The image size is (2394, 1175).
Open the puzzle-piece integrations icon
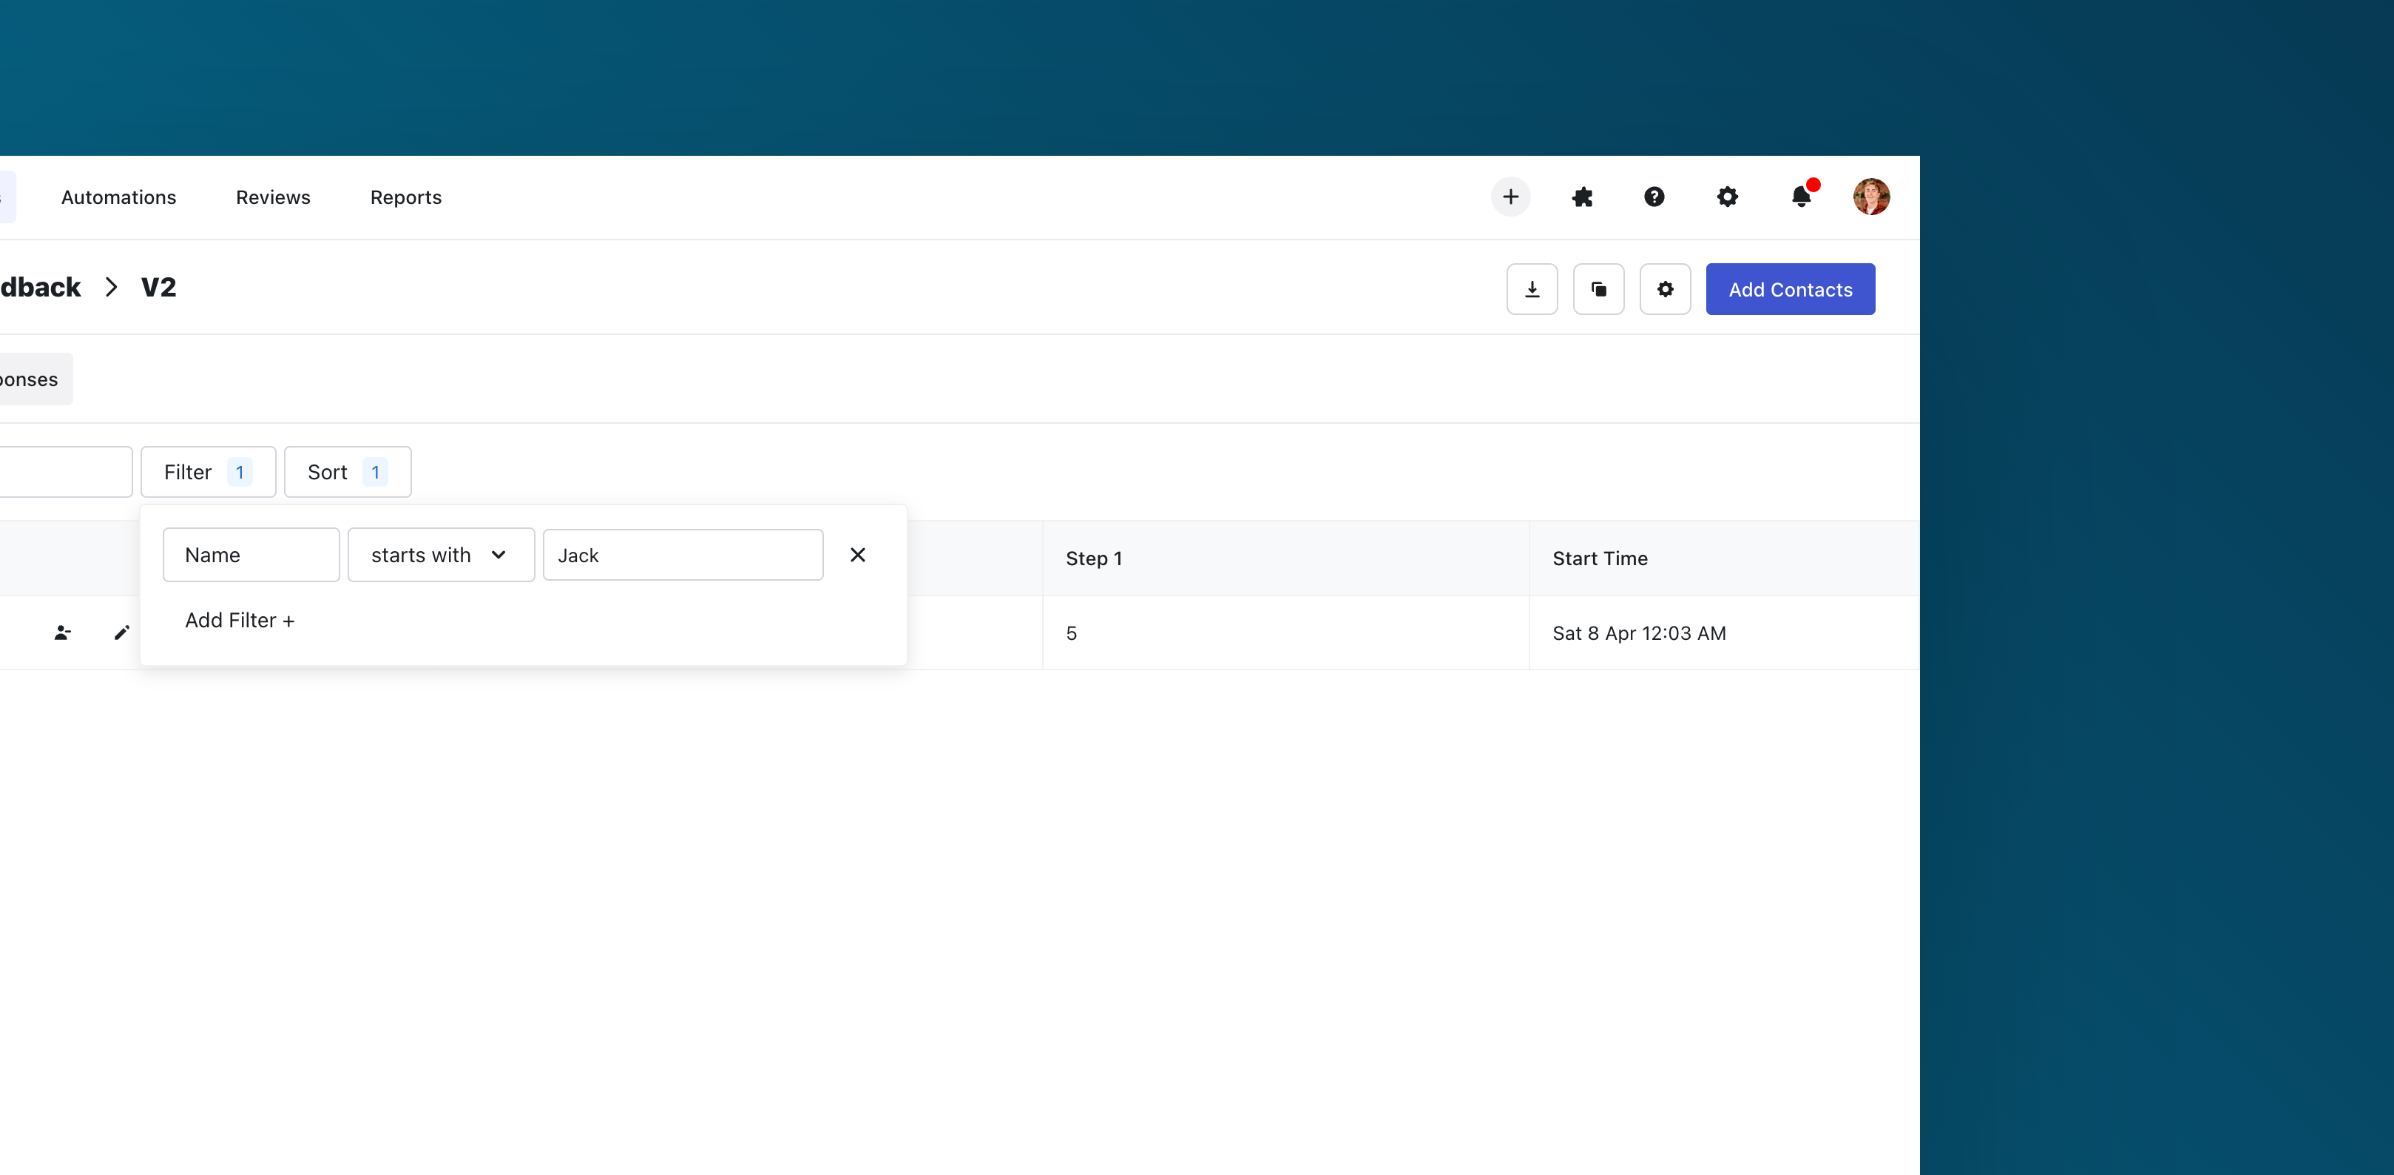(x=1582, y=197)
